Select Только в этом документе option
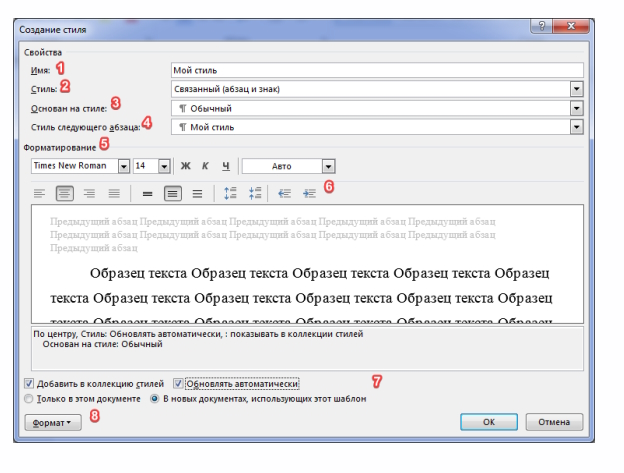This screenshot has height=473, width=624. point(29,398)
